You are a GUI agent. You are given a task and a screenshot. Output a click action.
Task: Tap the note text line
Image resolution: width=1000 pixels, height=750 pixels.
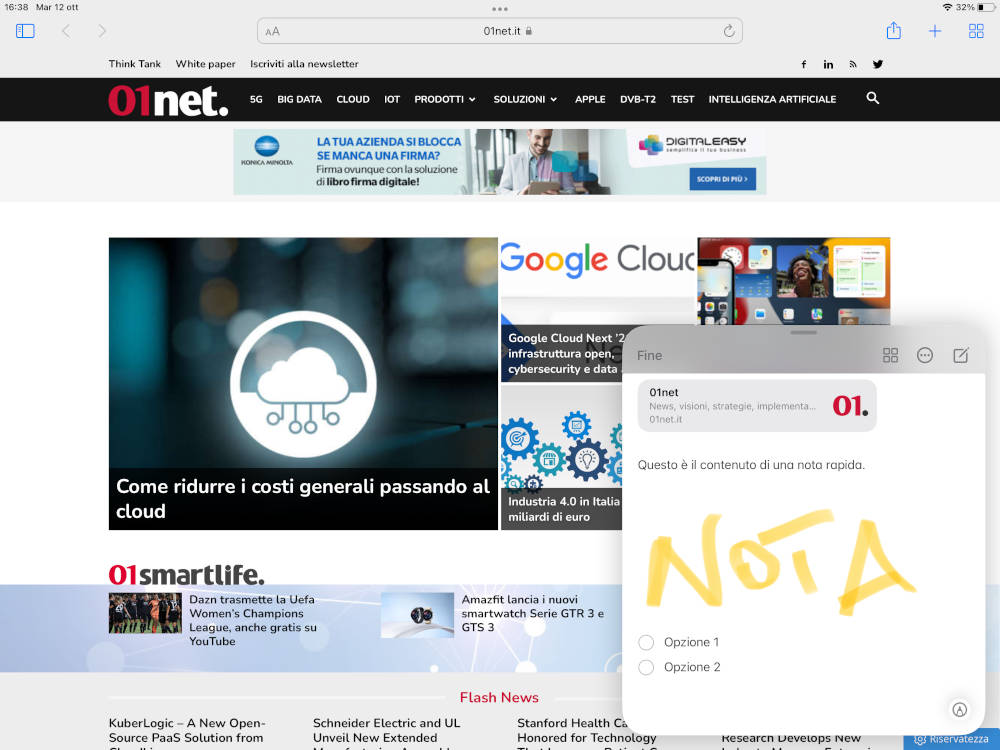pos(751,465)
